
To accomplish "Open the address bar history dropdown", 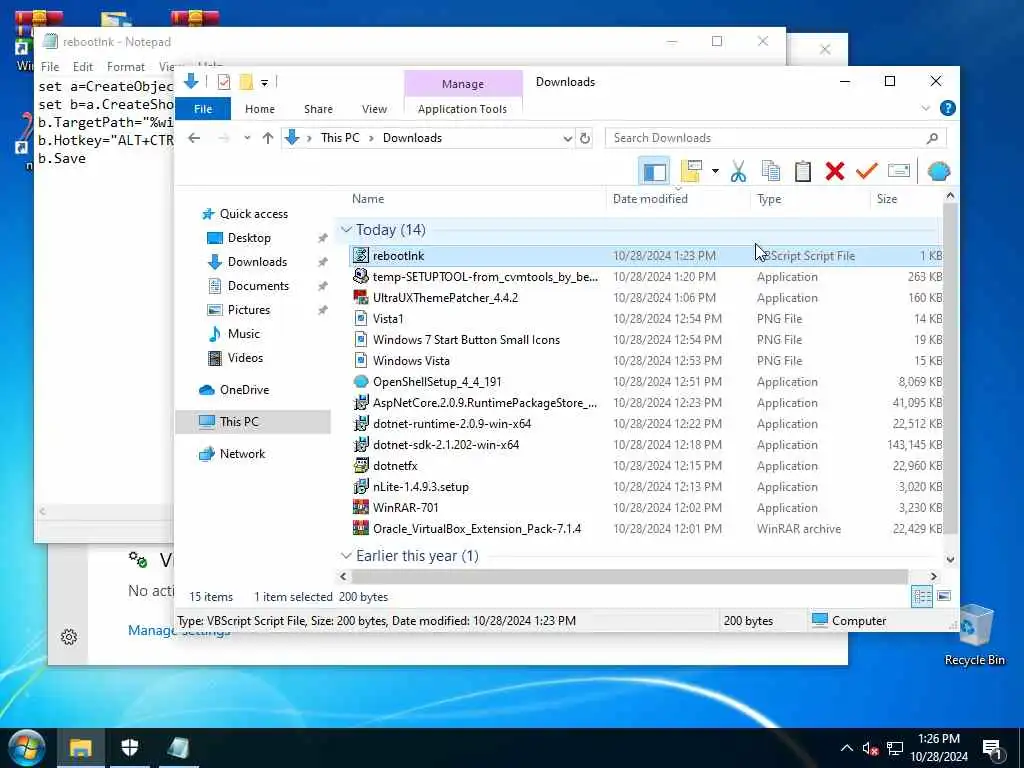I will [567, 138].
